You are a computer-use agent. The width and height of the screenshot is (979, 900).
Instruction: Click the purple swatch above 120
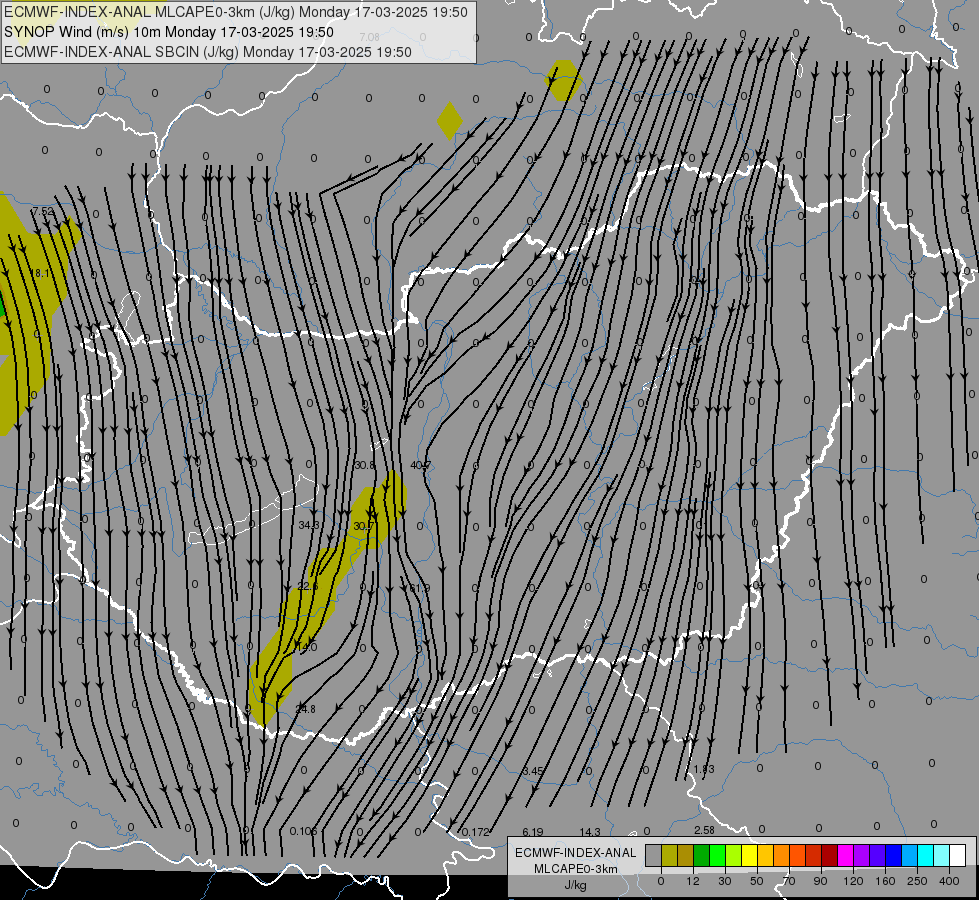pyautogui.click(x=861, y=855)
